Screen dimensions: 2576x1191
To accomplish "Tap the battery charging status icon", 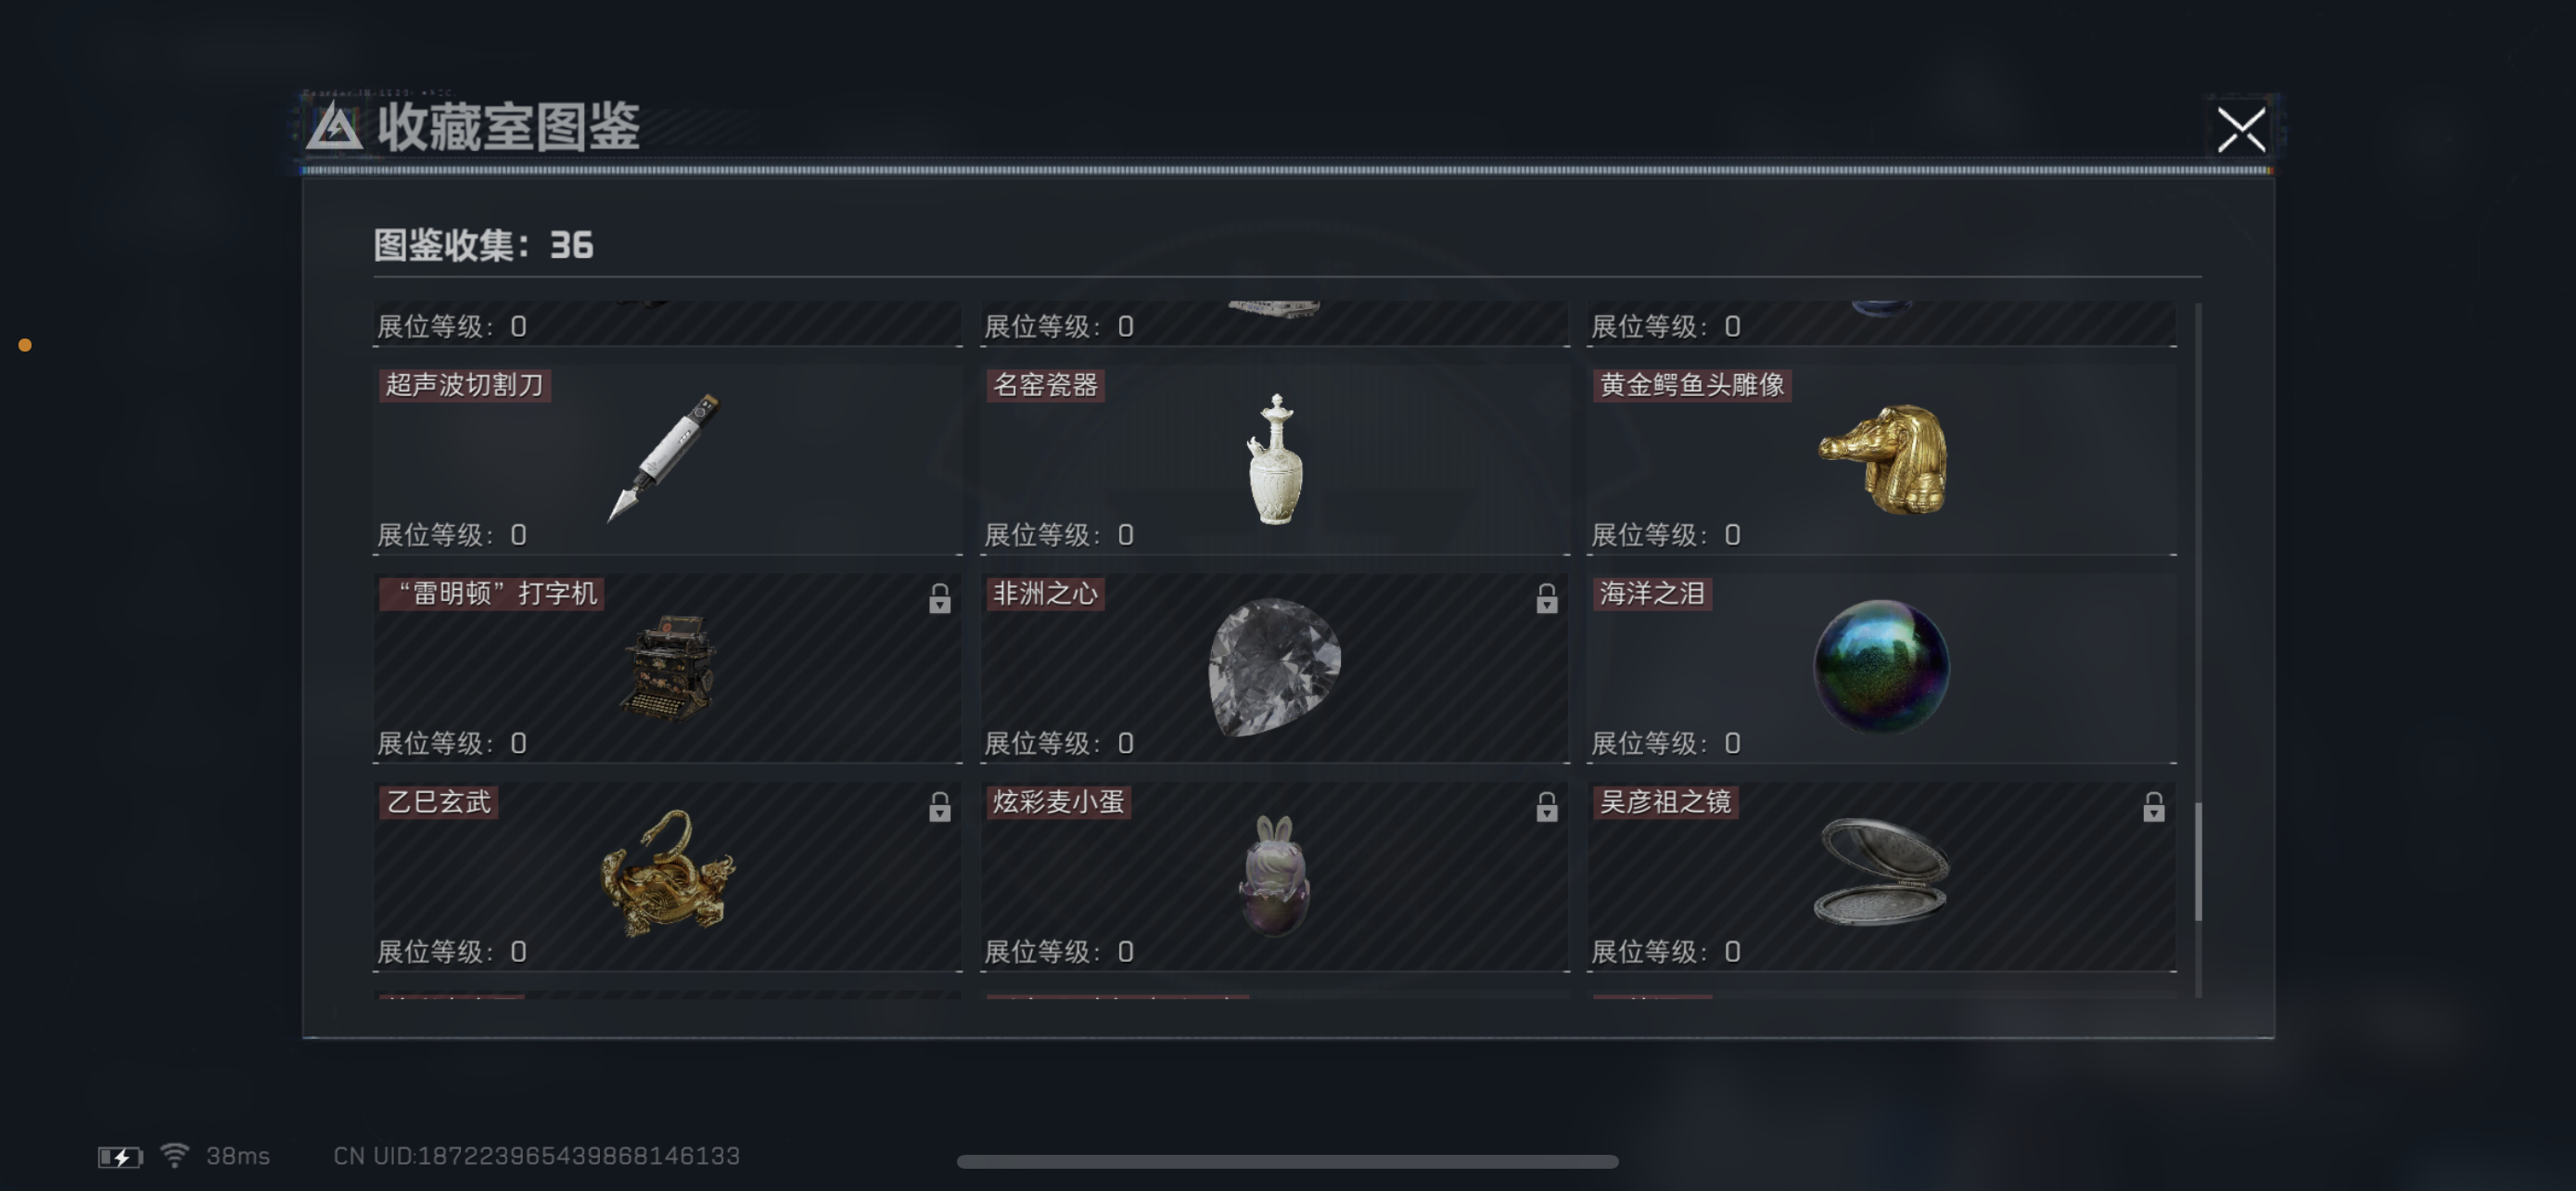I will [120, 1157].
